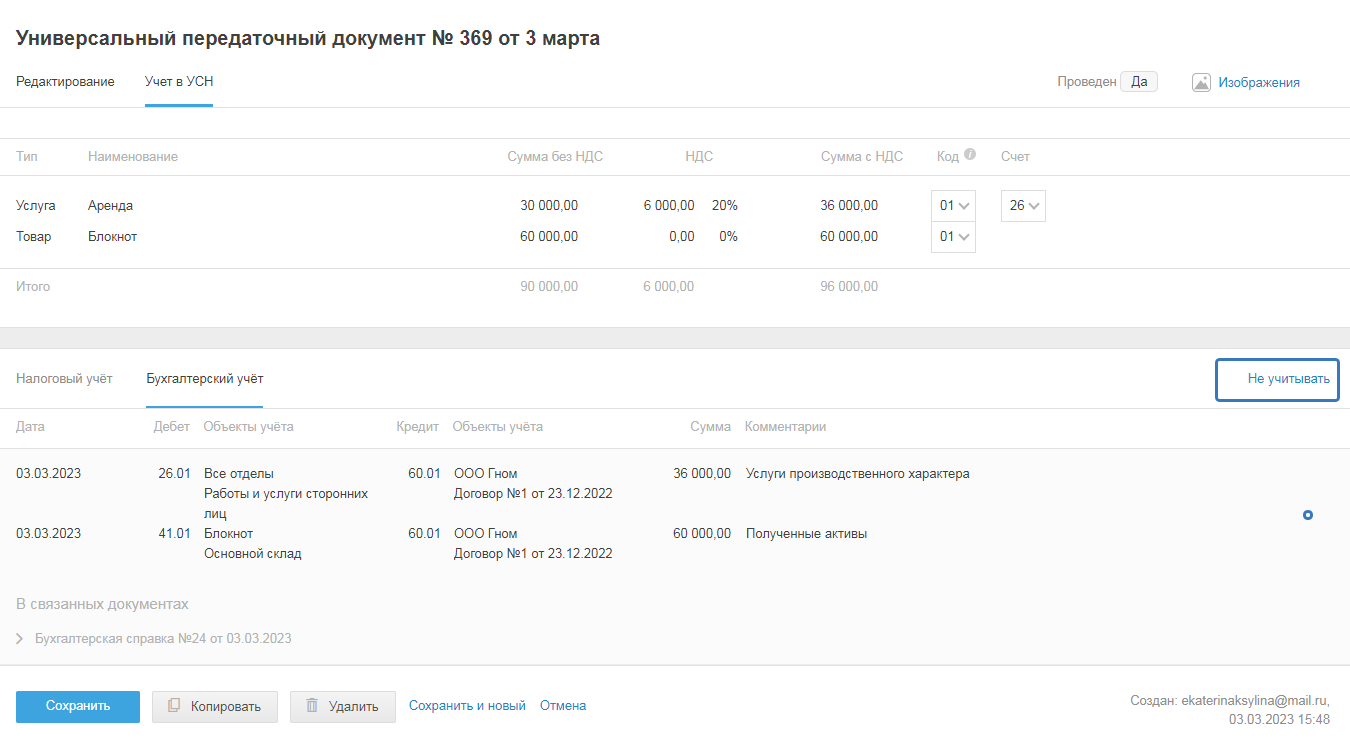Select the Бухгалтерский учёт tab
The height and width of the screenshot is (743, 1350).
pyautogui.click(x=204, y=379)
